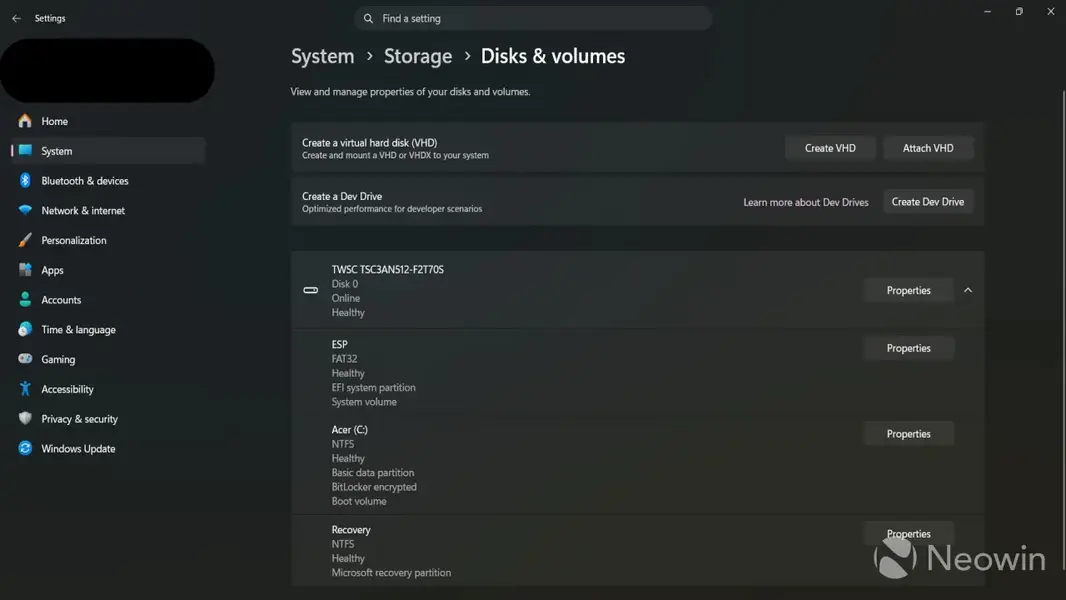Click Create VHD button

coord(830,148)
